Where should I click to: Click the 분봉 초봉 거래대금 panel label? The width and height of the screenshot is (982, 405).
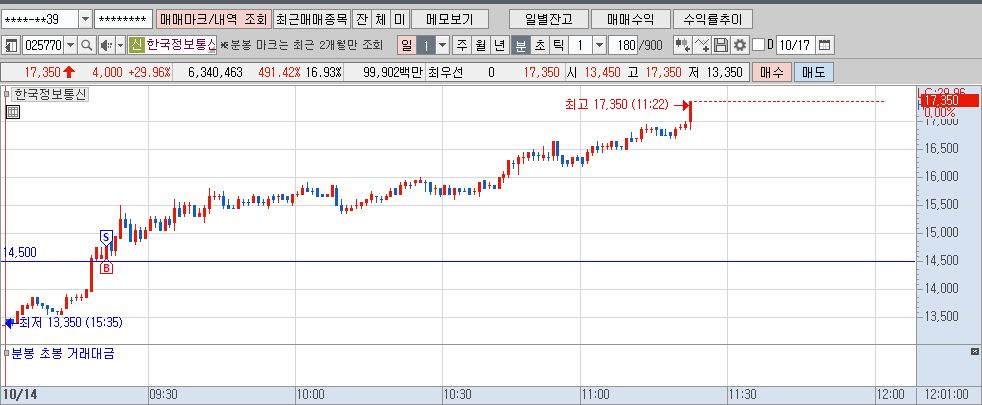[63, 354]
